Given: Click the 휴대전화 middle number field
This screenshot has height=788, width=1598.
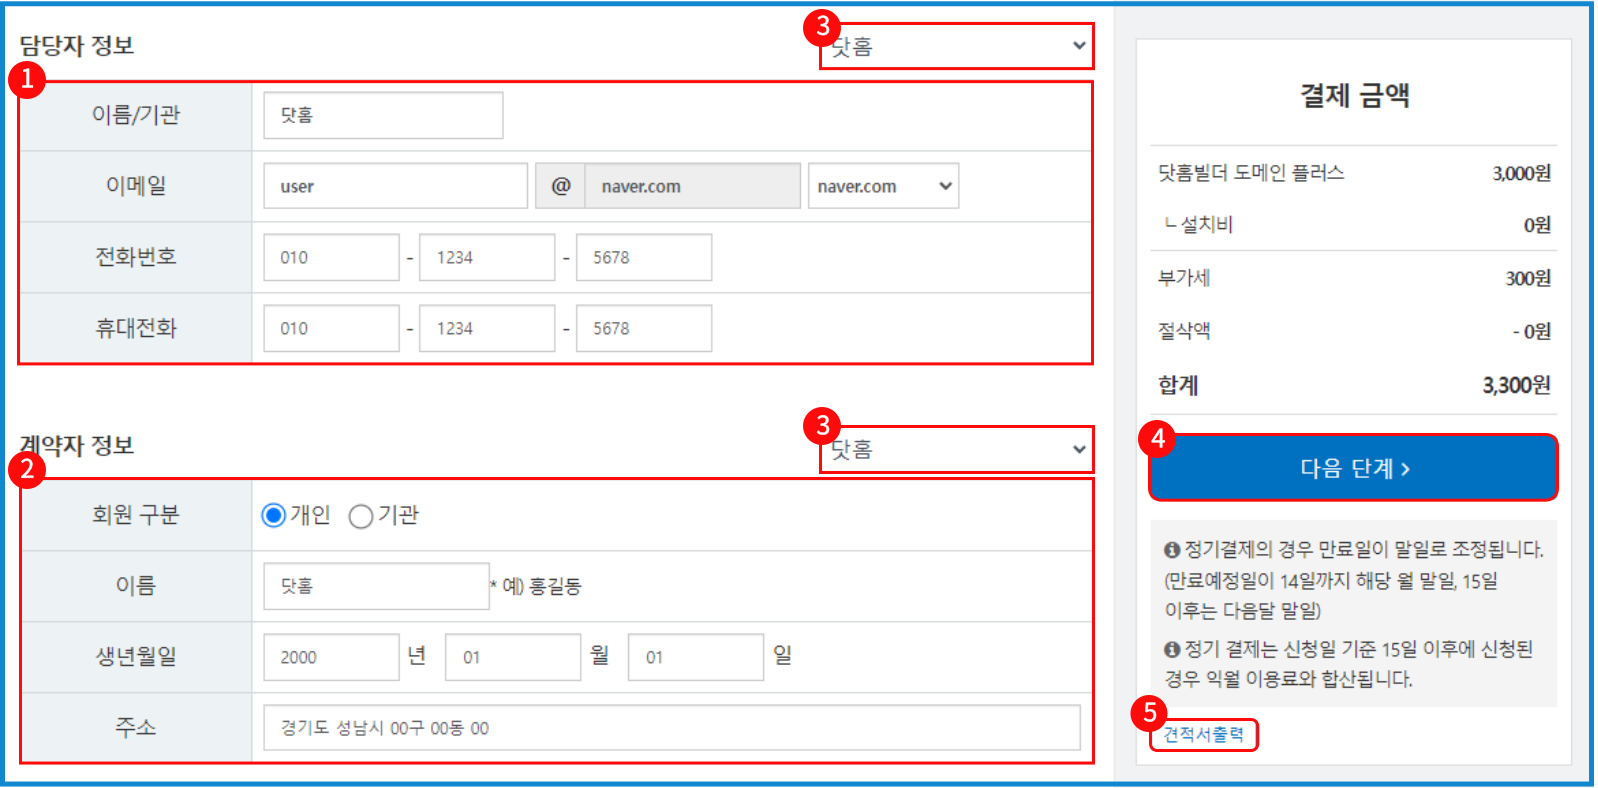Looking at the screenshot, I should (487, 329).
